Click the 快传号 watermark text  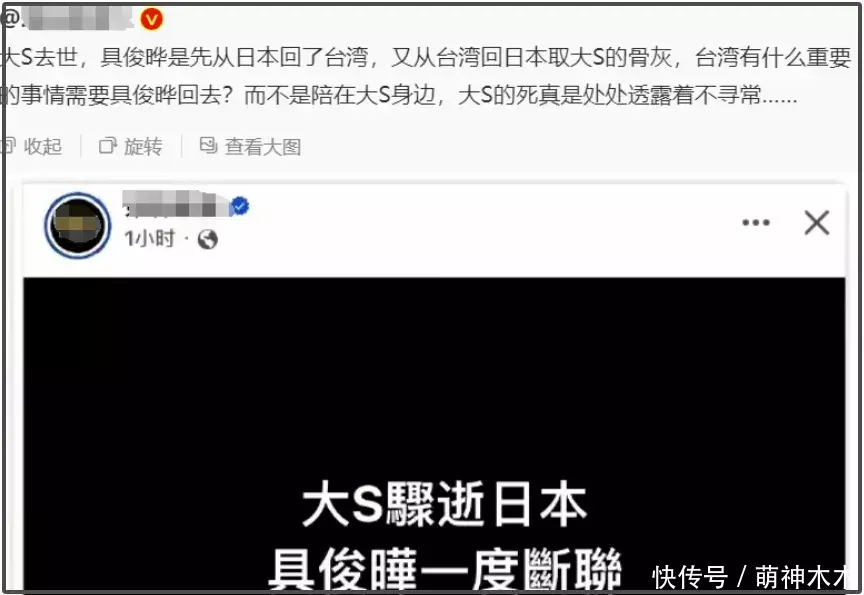click(690, 577)
